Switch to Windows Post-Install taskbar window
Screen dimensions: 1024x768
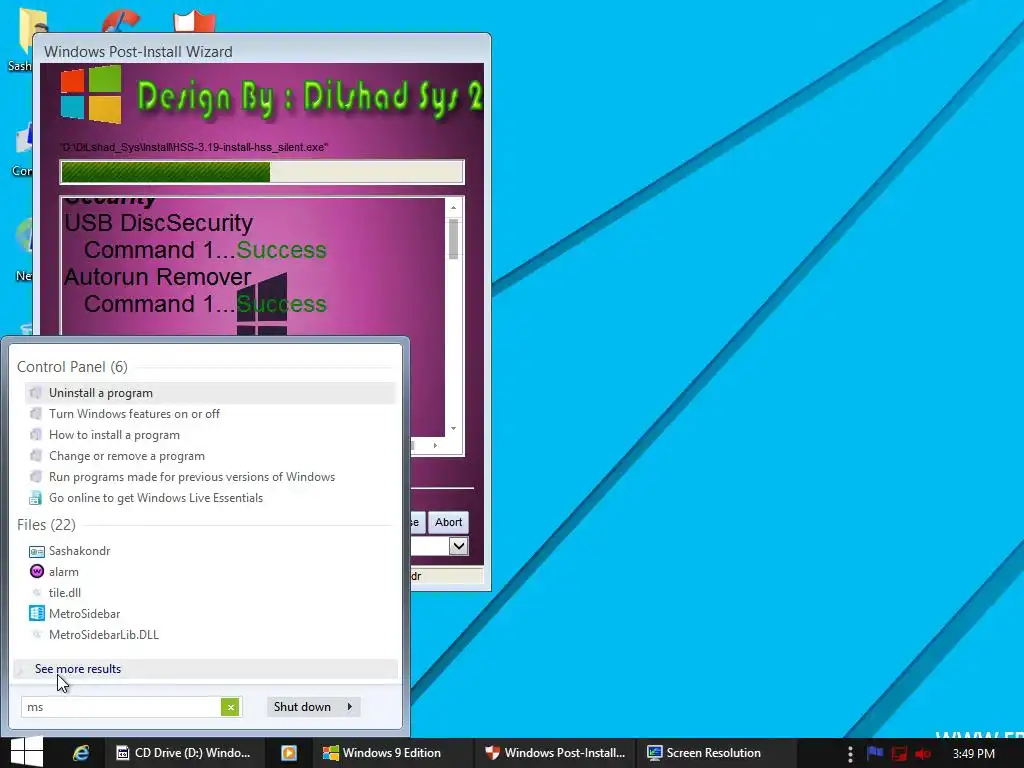556,753
